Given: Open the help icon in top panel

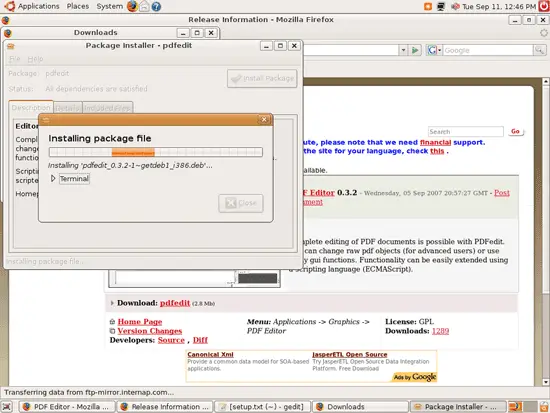Looking at the screenshot, I should 156,6.
